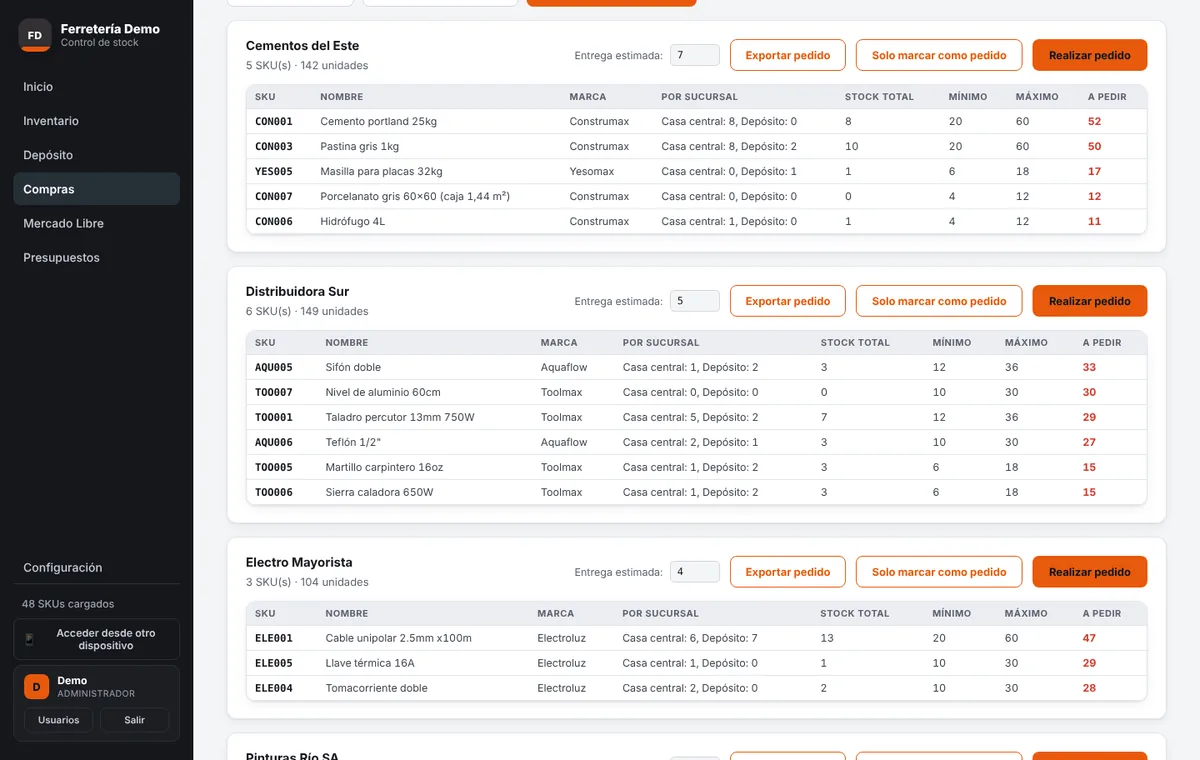This screenshot has width=1200, height=760.
Task: Click Solo marcar como pedido for Electro Mayorista
Action: pyautogui.click(x=939, y=572)
